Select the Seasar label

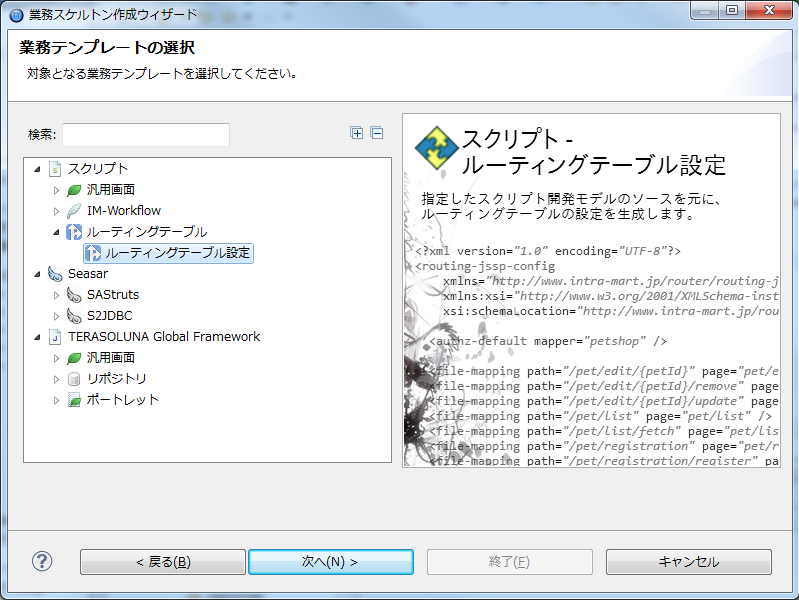click(x=88, y=274)
